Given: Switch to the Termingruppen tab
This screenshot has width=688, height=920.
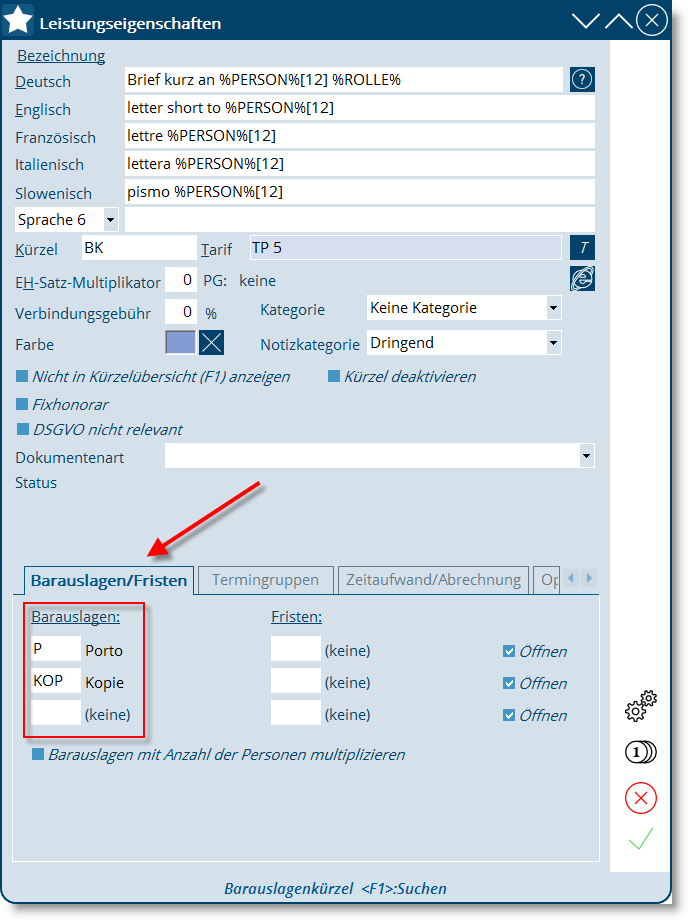Looking at the screenshot, I should 265,580.
